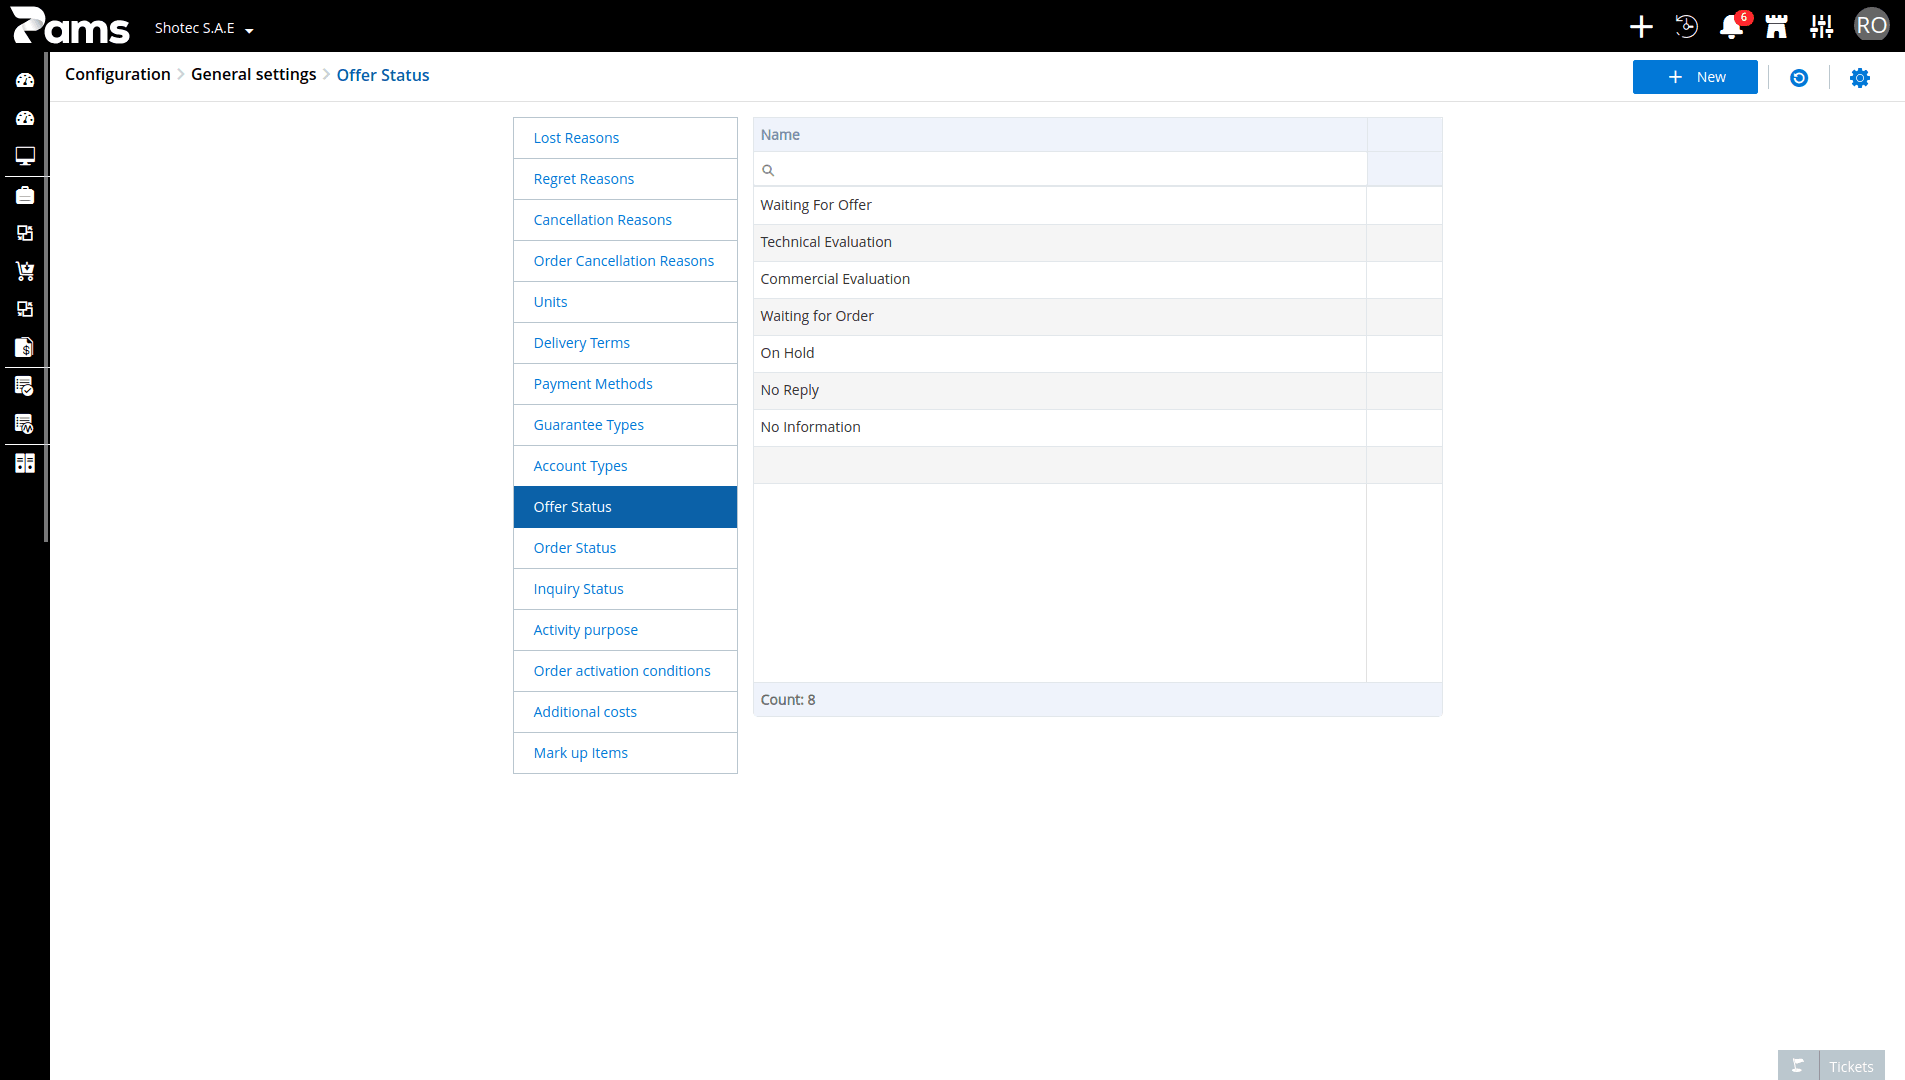This screenshot has width=1905, height=1080.
Task: Open the RO user avatar
Action: [1871, 26]
